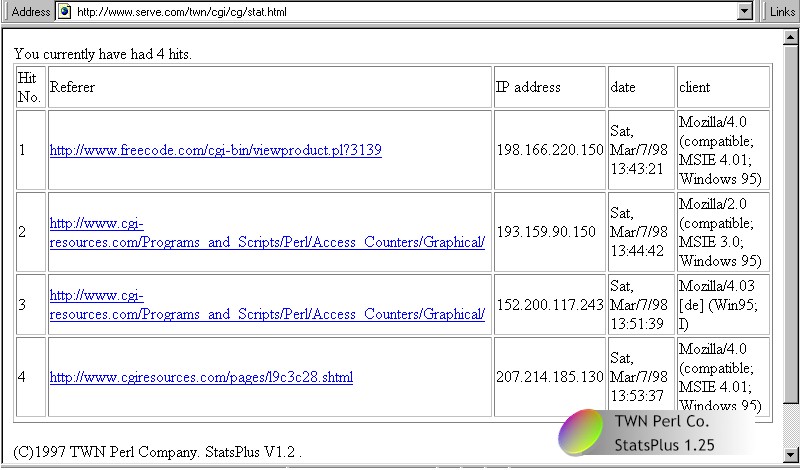800x470 pixels.
Task: Click the TWN Perl Co. StatsPlus logo
Action: pos(656,433)
